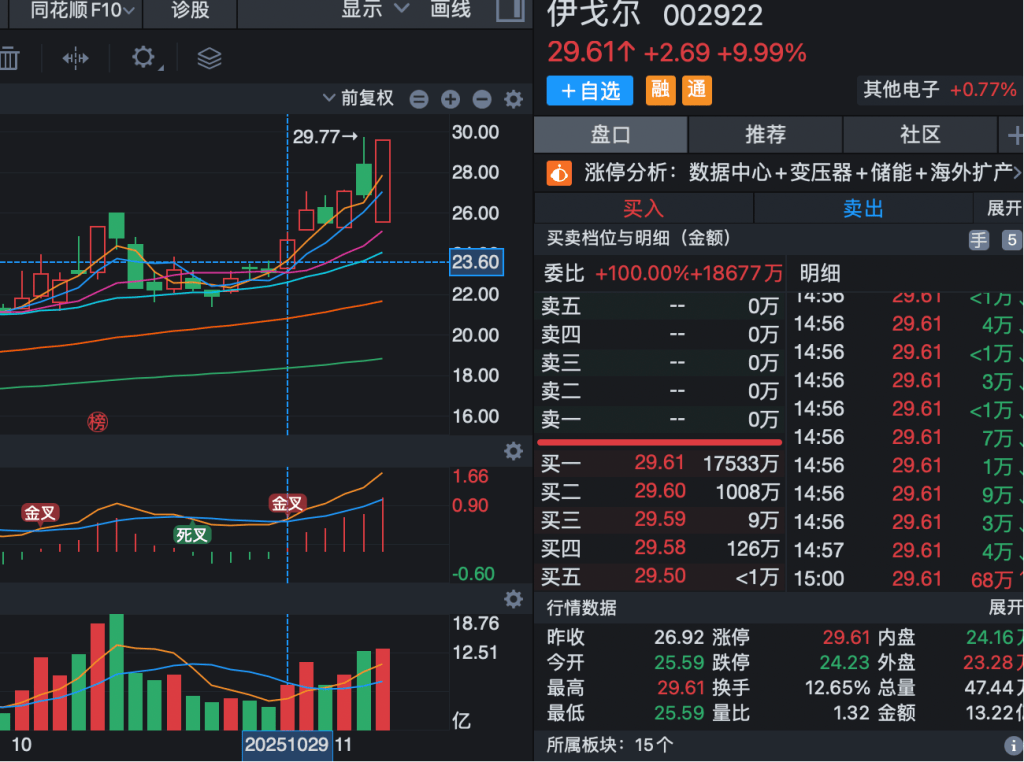
Task: Toggle the side panel layout icon
Action: coord(510,10)
